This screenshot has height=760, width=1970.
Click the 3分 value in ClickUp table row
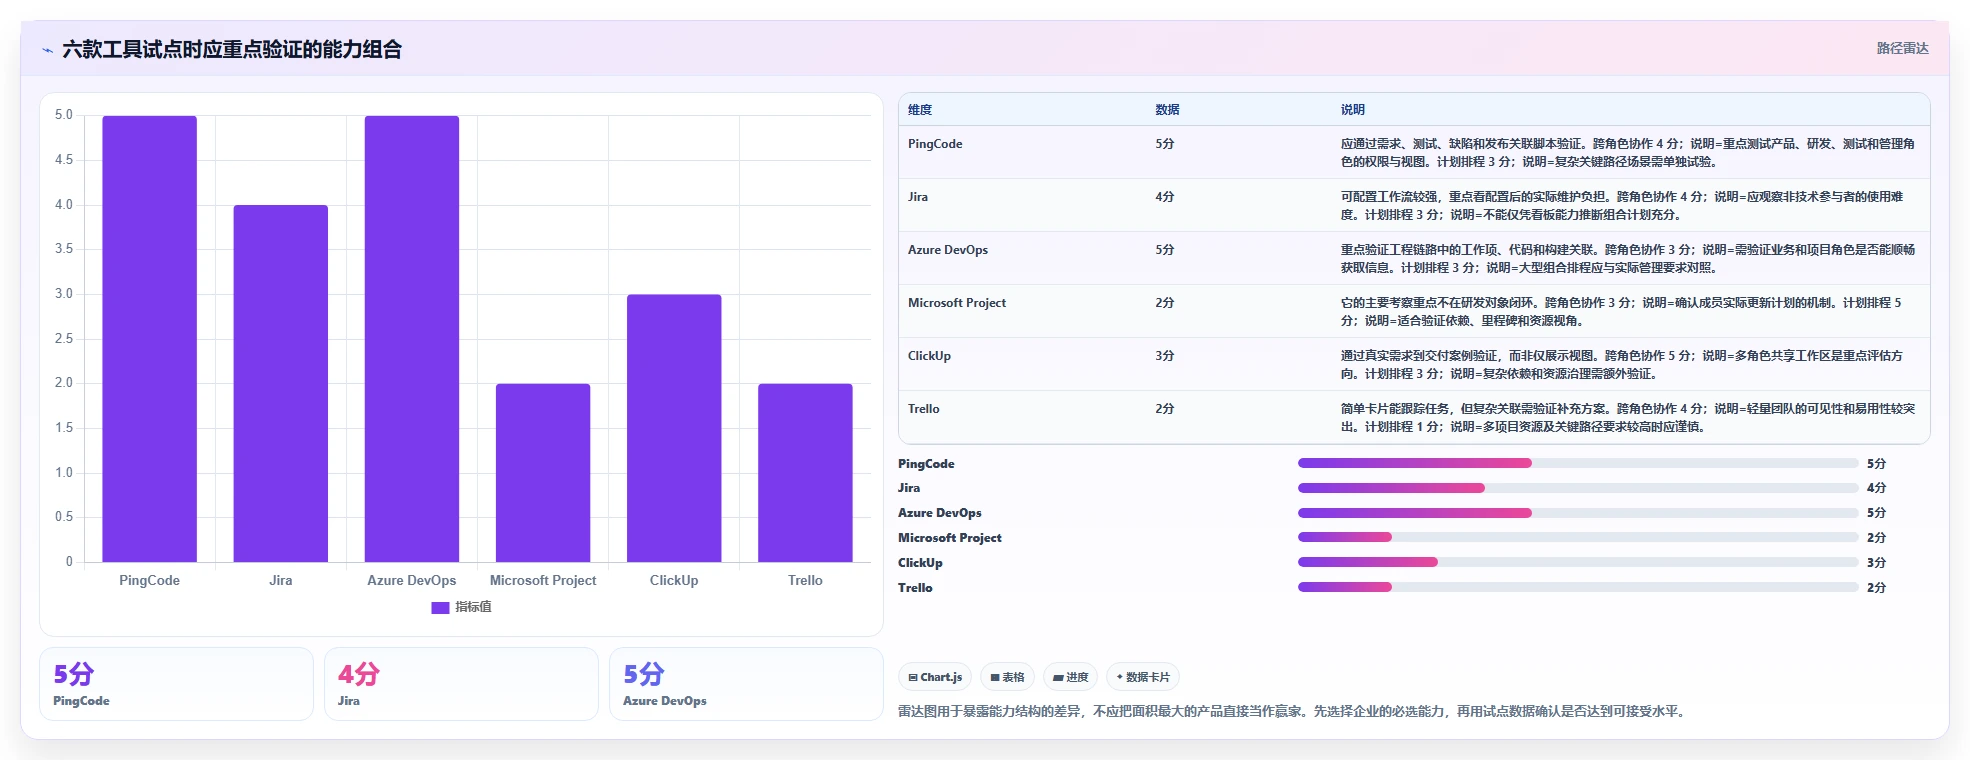1165,356
